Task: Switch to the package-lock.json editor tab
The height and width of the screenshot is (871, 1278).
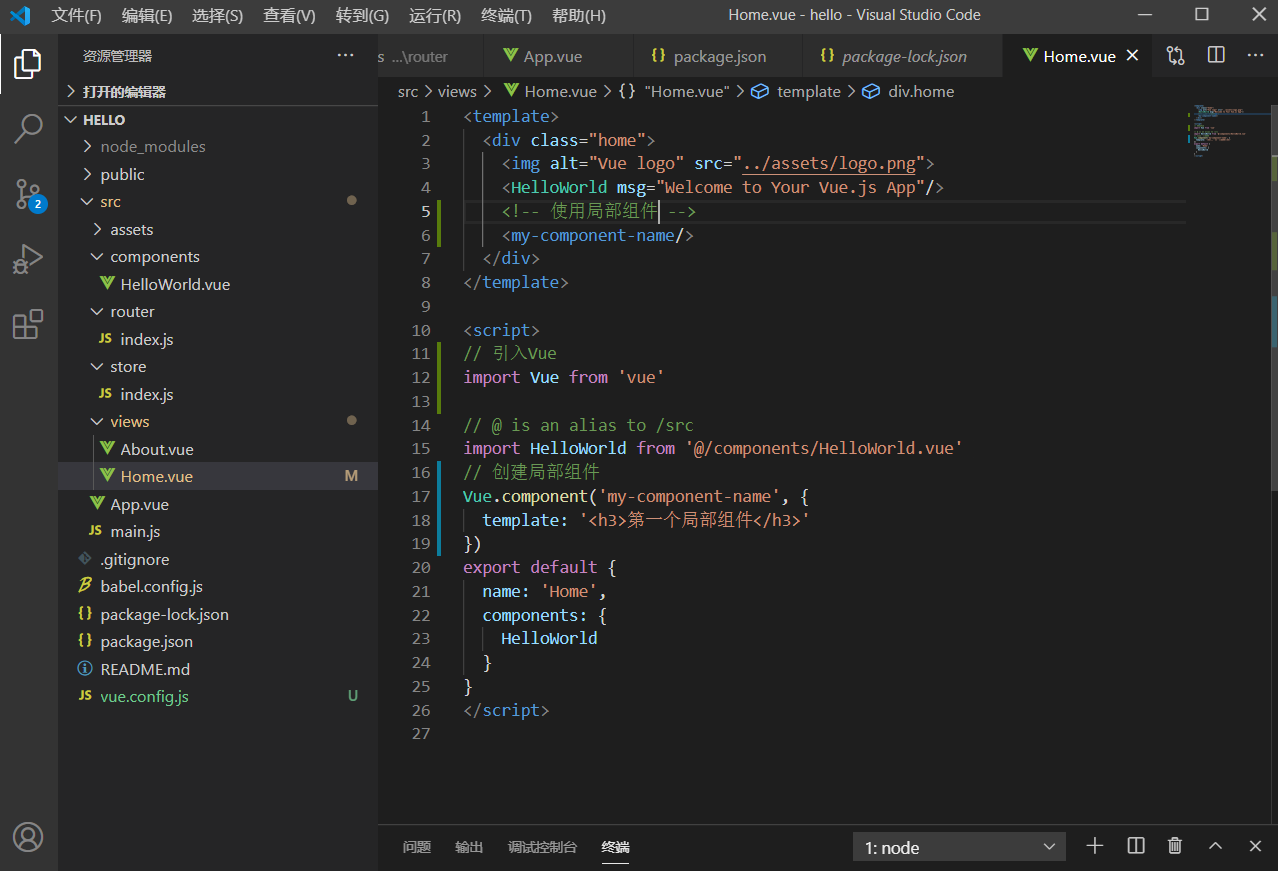Action: pos(901,56)
